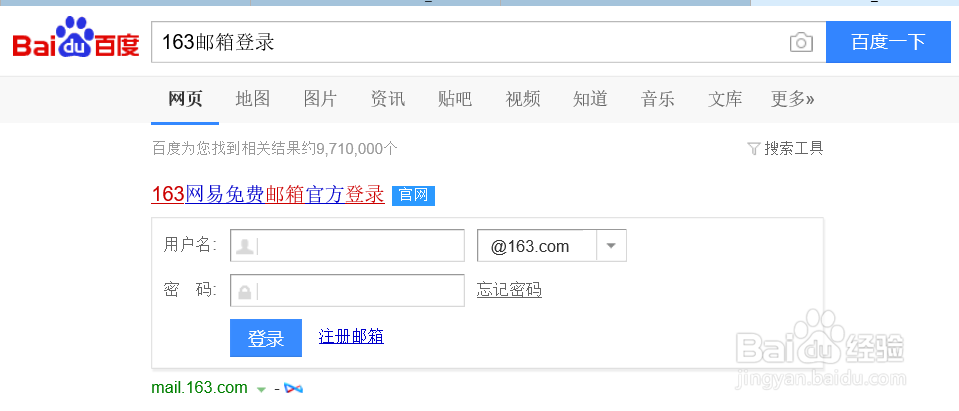Open the 163网易免费邮箱官方登录 result link

pyautogui.click(x=268, y=194)
